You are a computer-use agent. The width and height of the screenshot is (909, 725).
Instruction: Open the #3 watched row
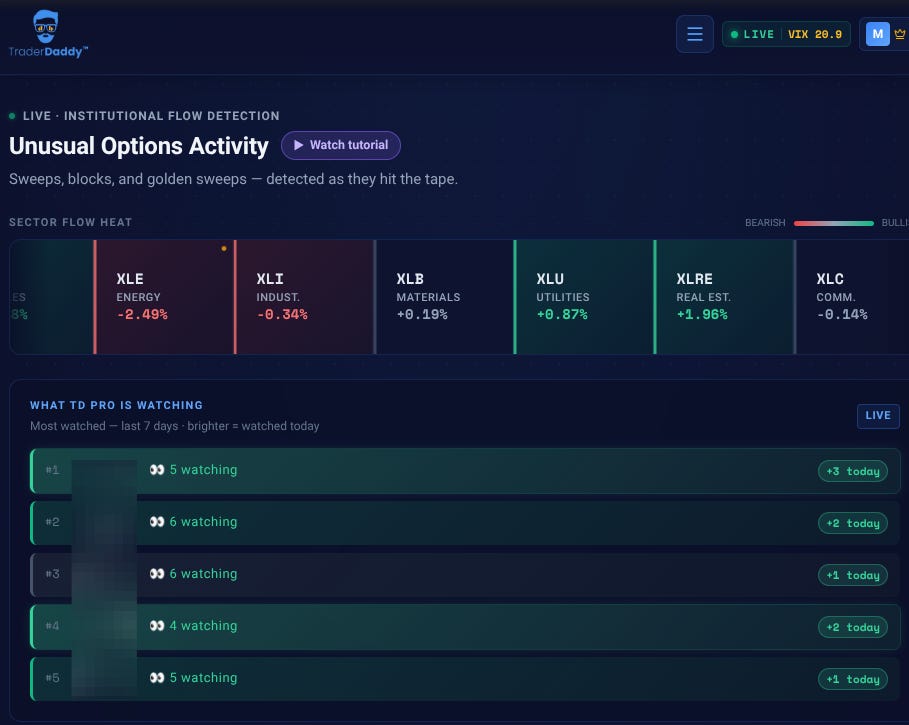point(466,575)
